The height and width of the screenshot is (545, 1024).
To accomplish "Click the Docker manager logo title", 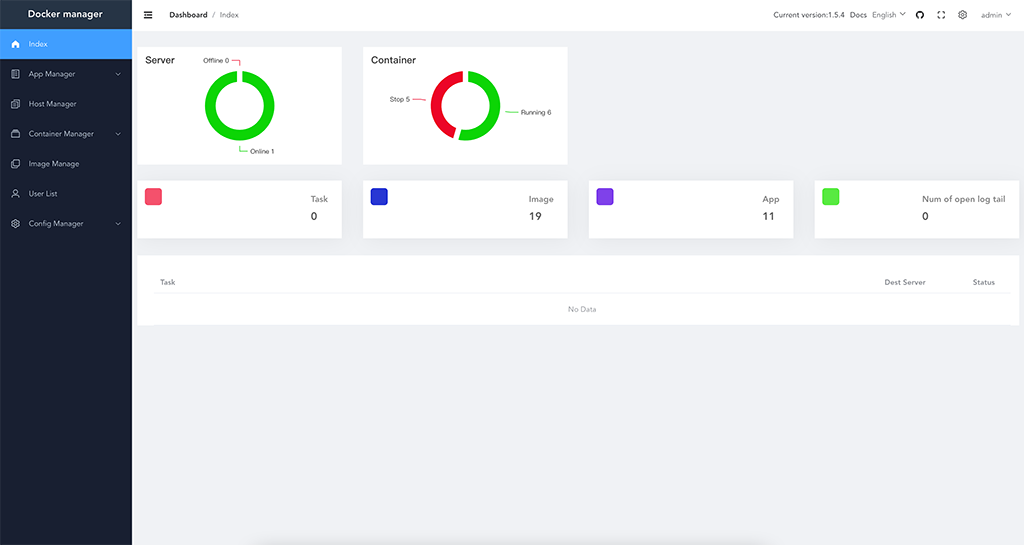I will click(65, 14).
